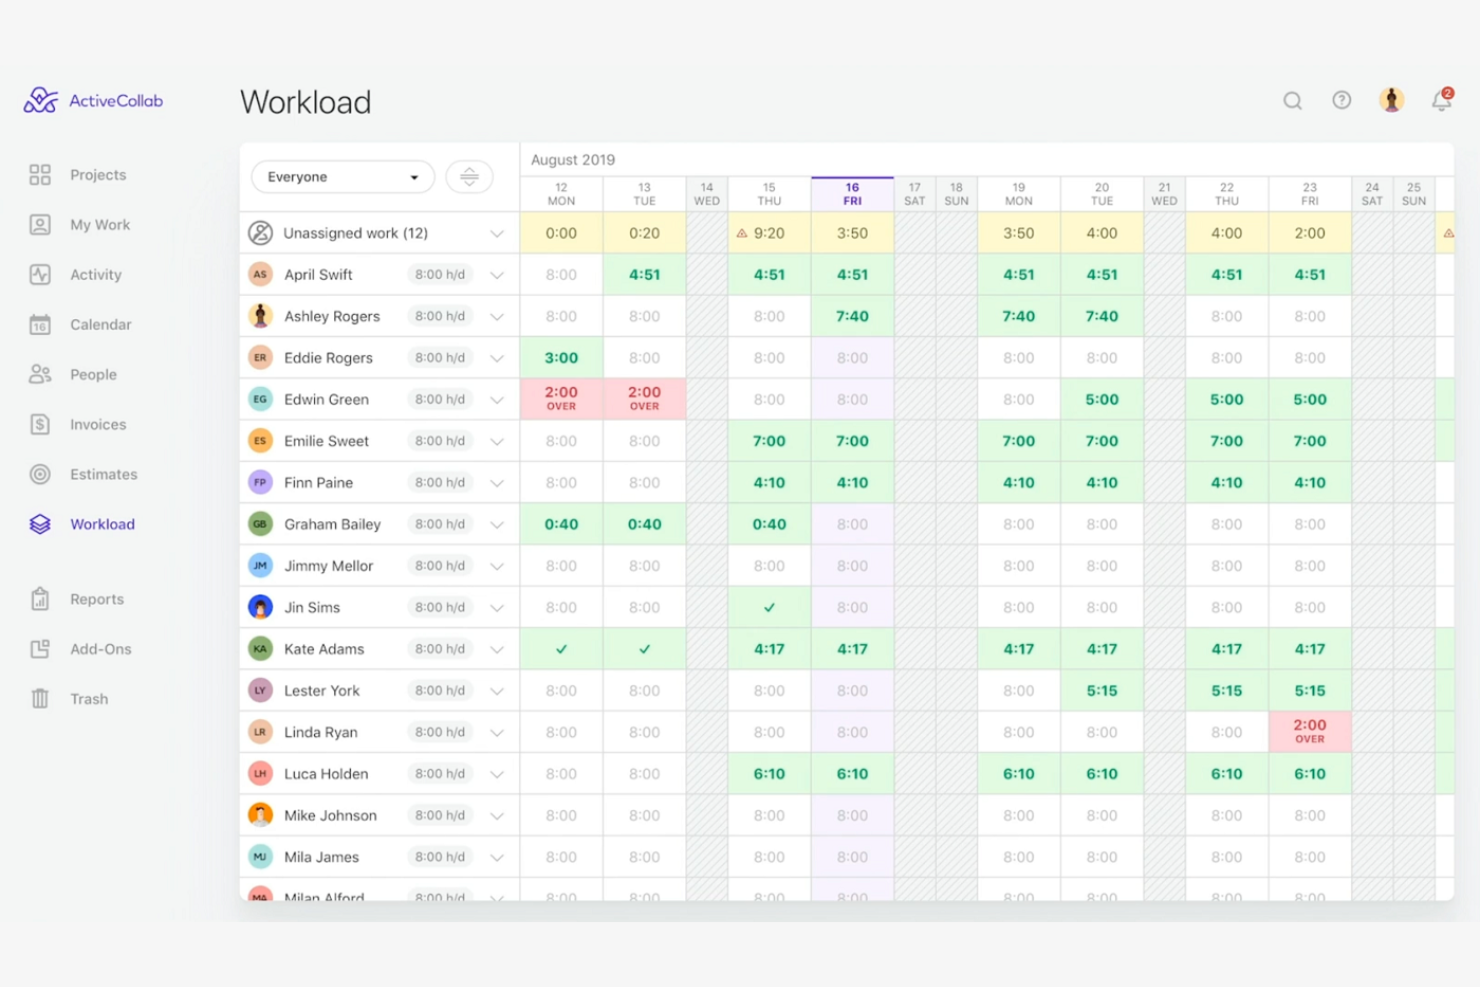Select the My Work sidebar icon
The image size is (1480, 987).
pyautogui.click(x=100, y=224)
